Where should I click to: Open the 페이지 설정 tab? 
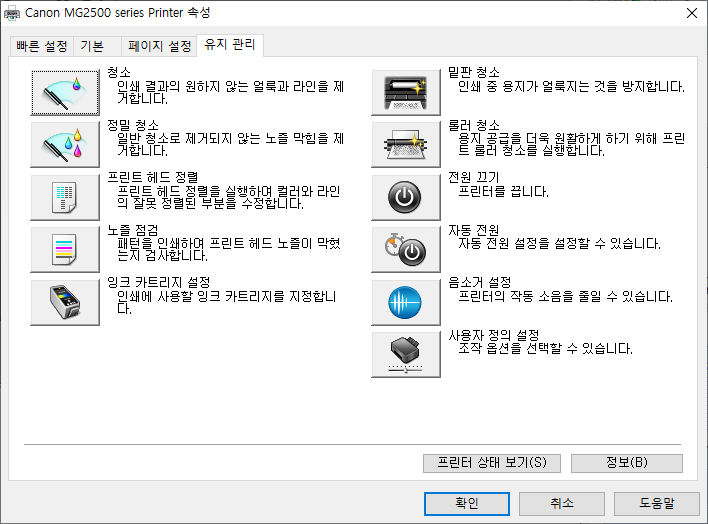click(x=159, y=46)
